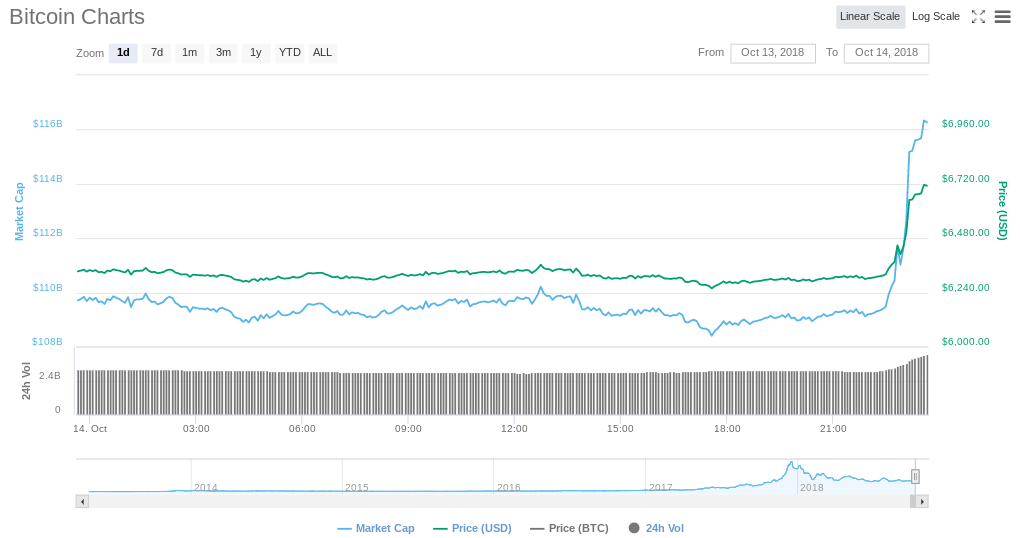Switch to Log Scale
Image resolution: width=1020 pixels, height=538 pixels.
coord(935,17)
